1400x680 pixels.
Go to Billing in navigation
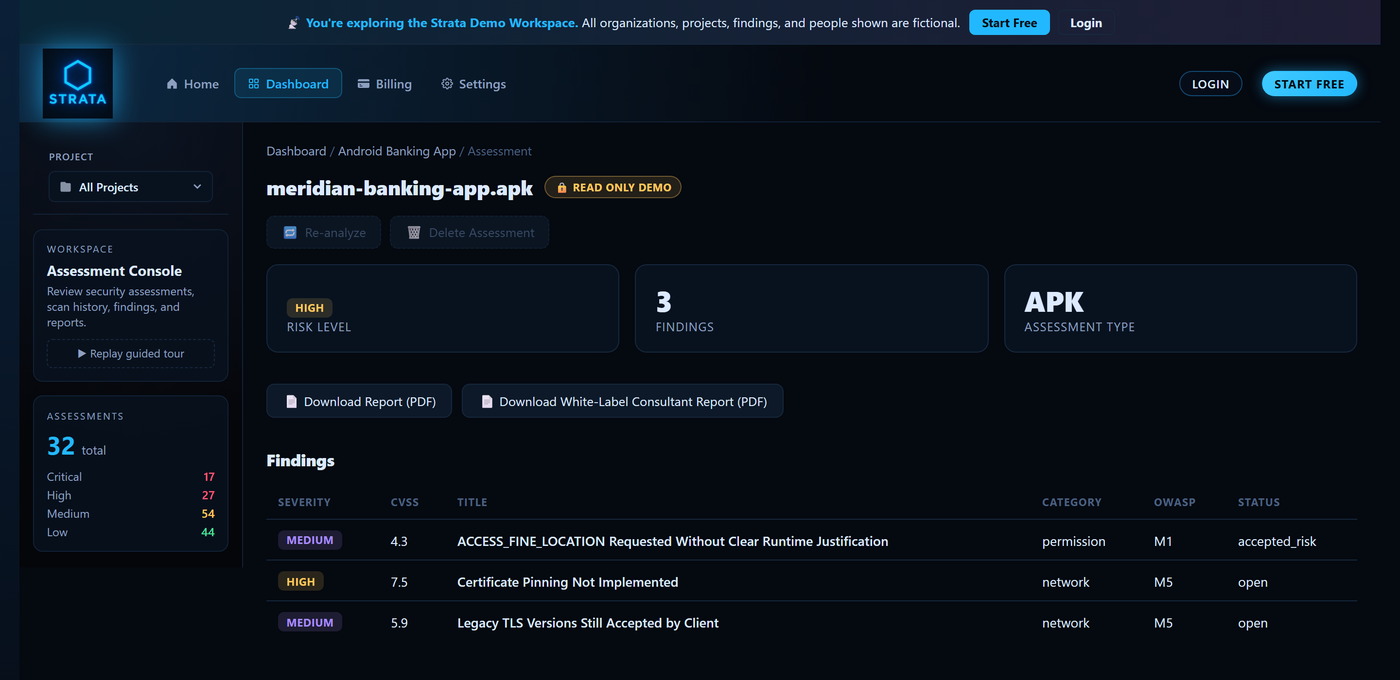(384, 84)
